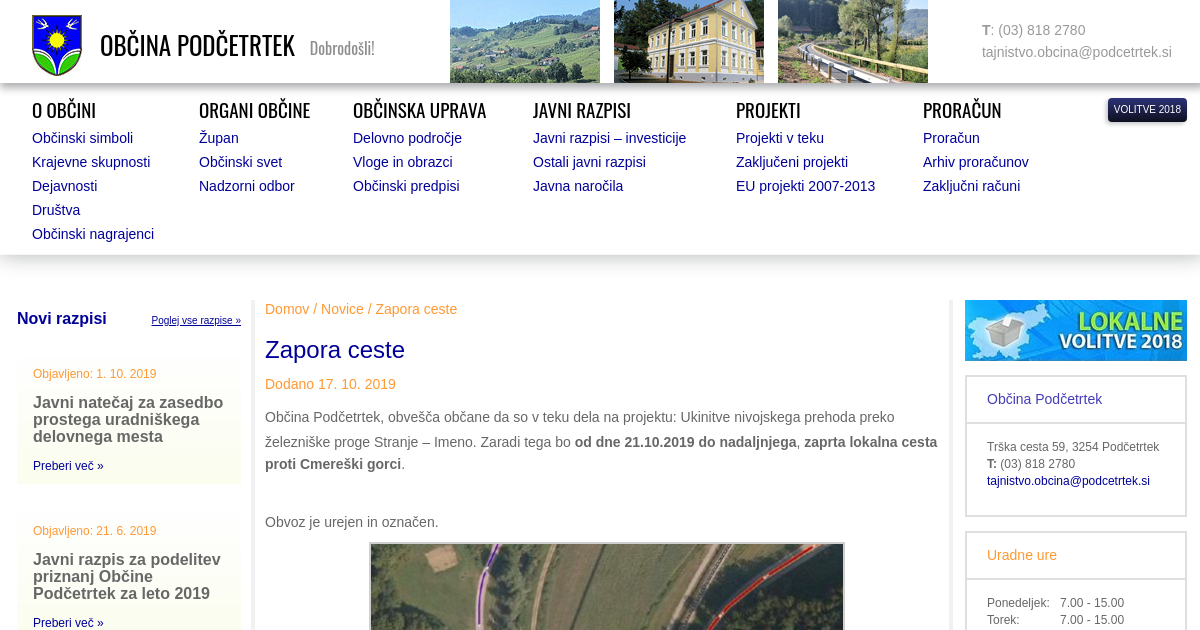The image size is (1200, 630).
Task: Open the Domov breadcrumb link
Action: point(287,309)
